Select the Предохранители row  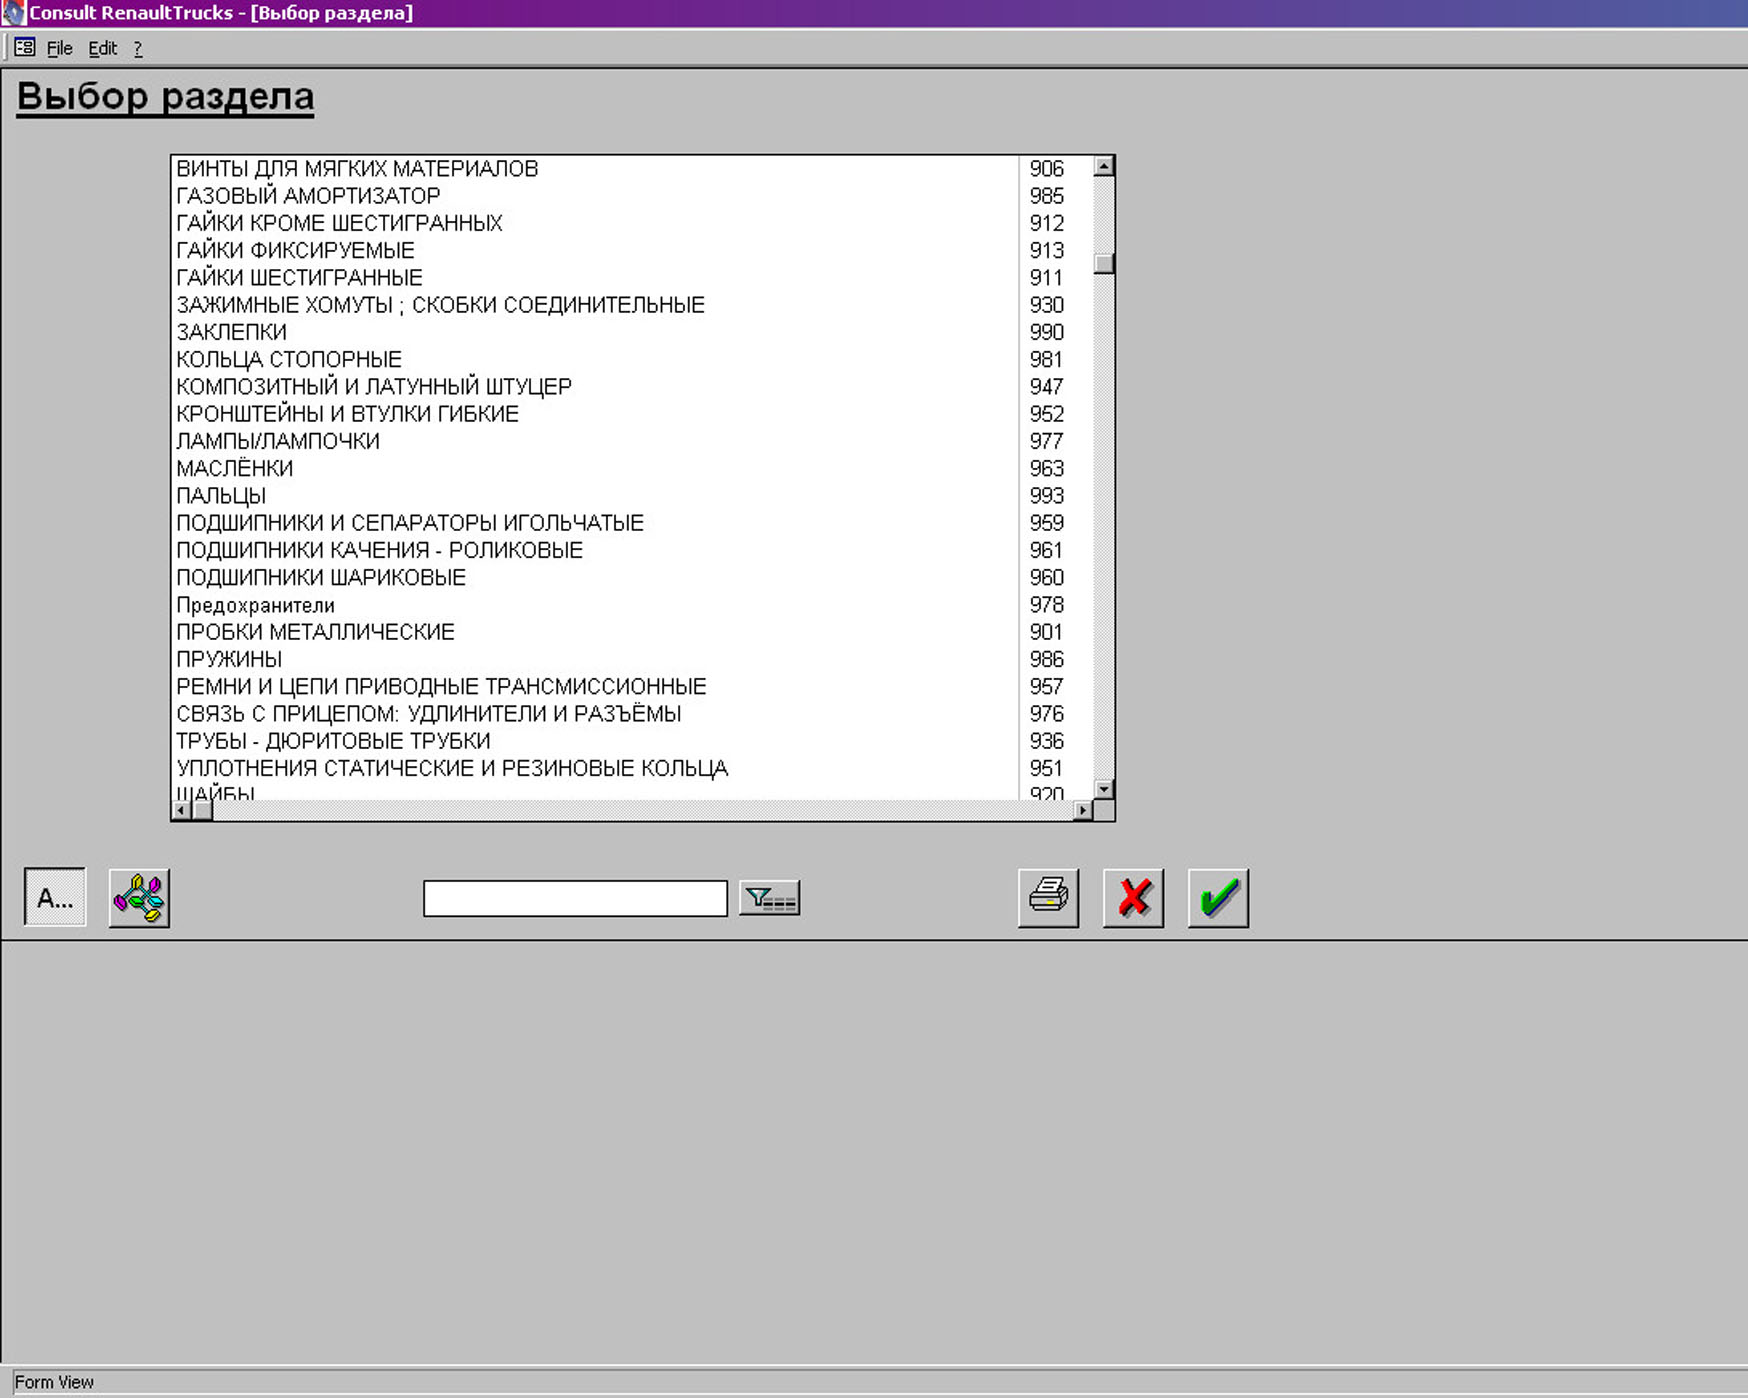pyautogui.click(x=255, y=605)
